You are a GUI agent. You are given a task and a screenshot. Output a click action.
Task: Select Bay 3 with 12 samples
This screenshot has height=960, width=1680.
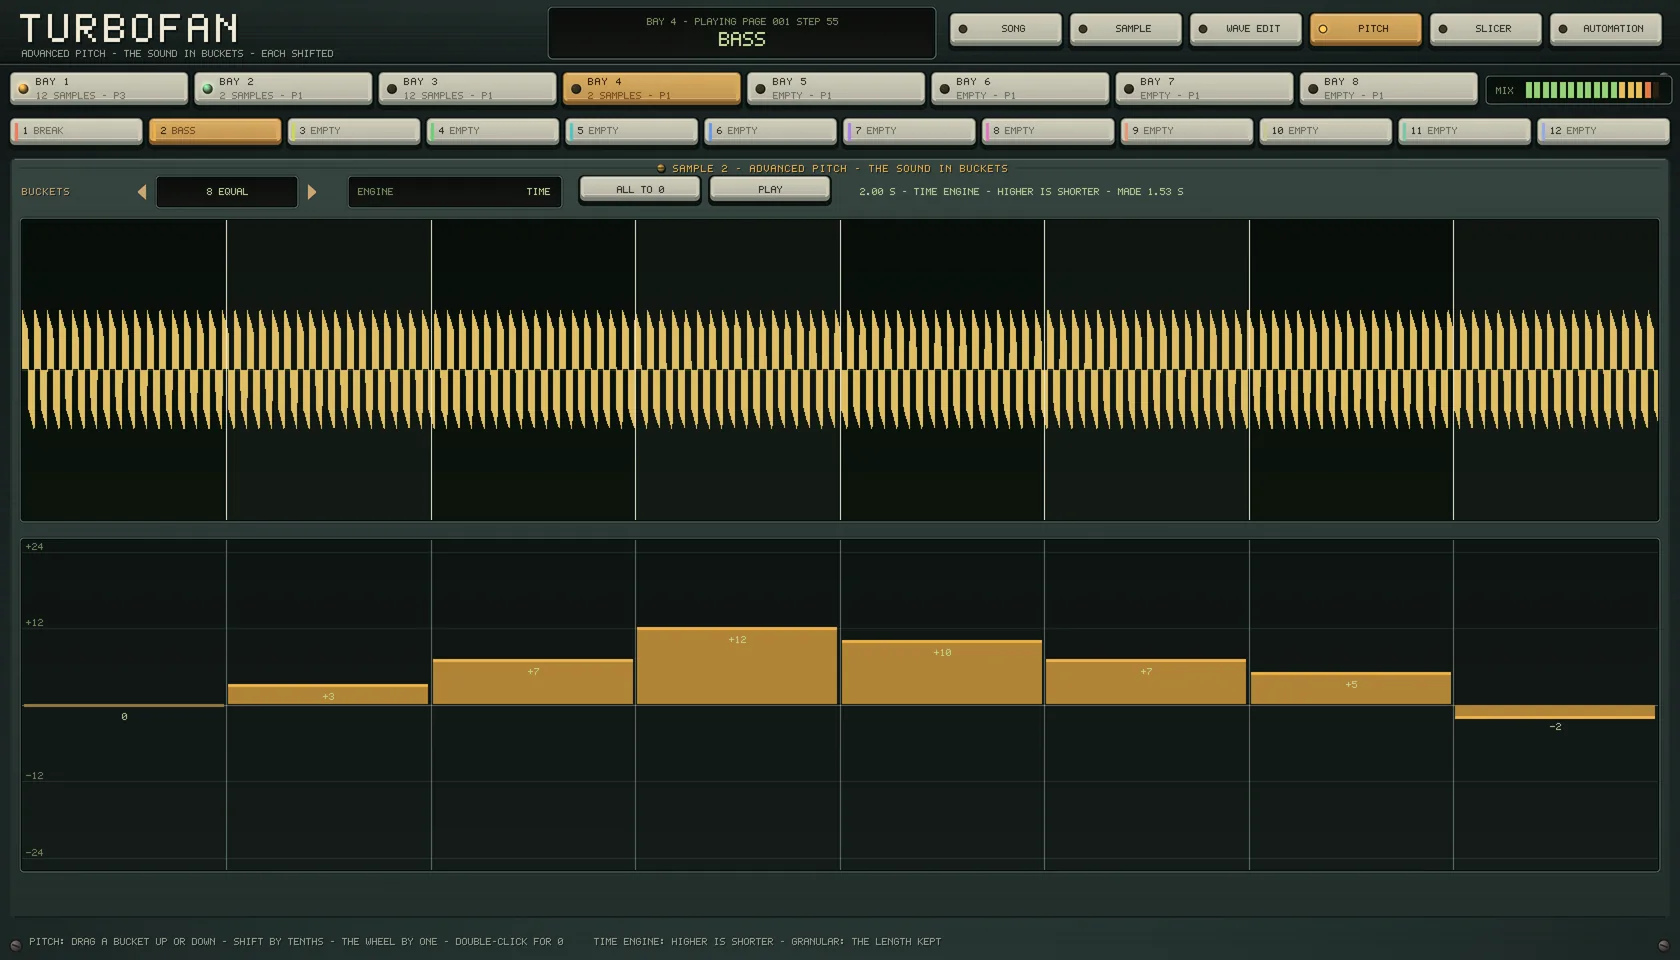(x=467, y=88)
